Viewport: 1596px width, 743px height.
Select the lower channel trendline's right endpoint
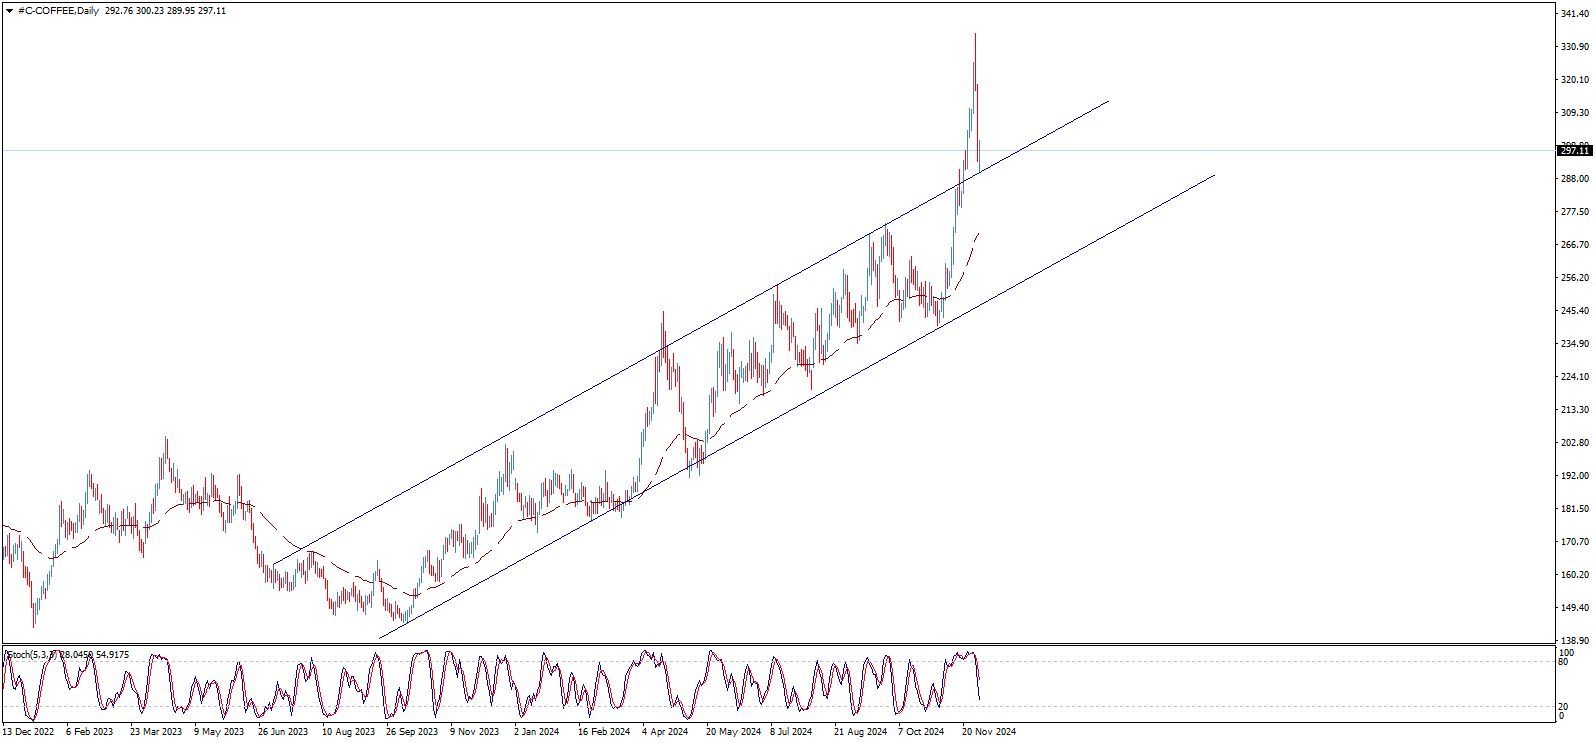[1215, 175]
